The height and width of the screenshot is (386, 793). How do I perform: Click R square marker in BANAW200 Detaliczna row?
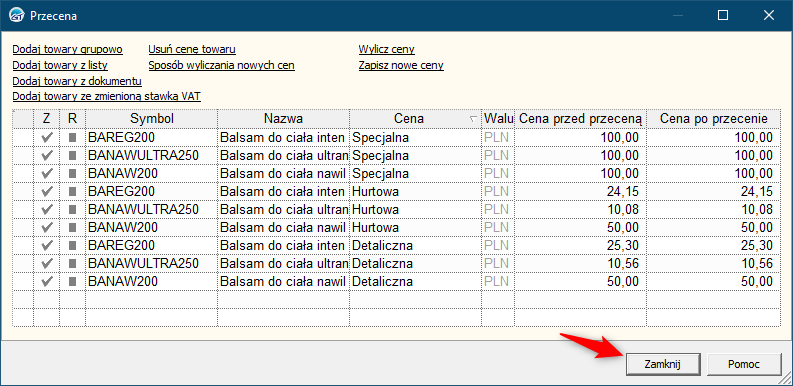(x=72, y=282)
